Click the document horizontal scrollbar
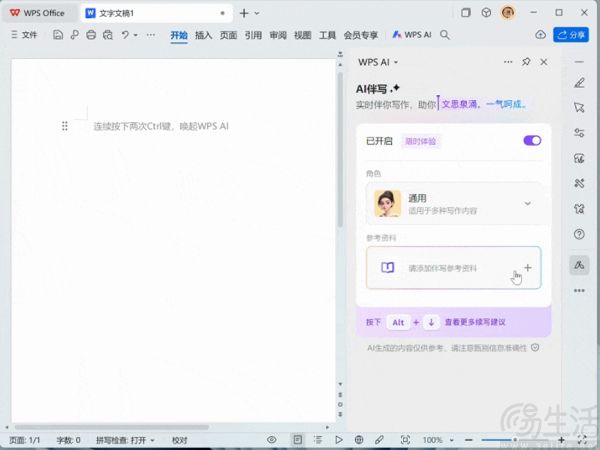 (x=112, y=427)
